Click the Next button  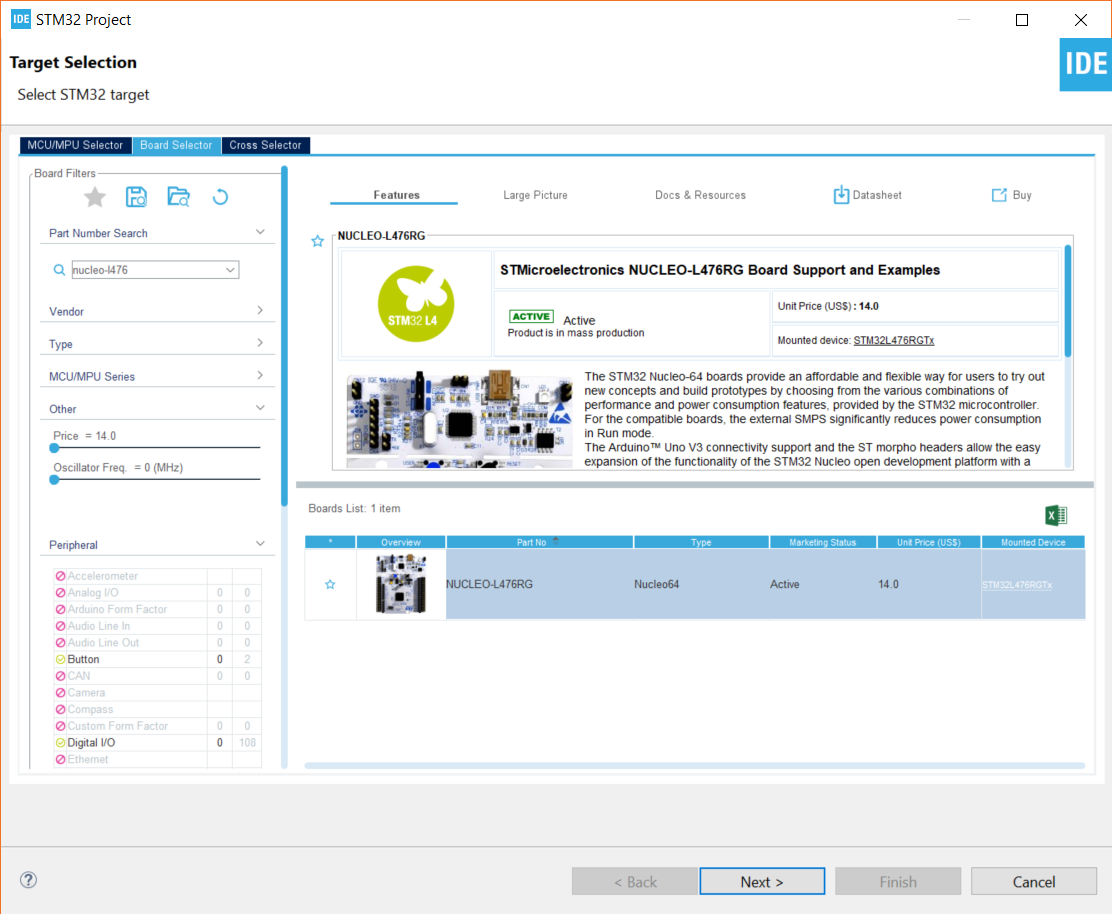[761, 881]
